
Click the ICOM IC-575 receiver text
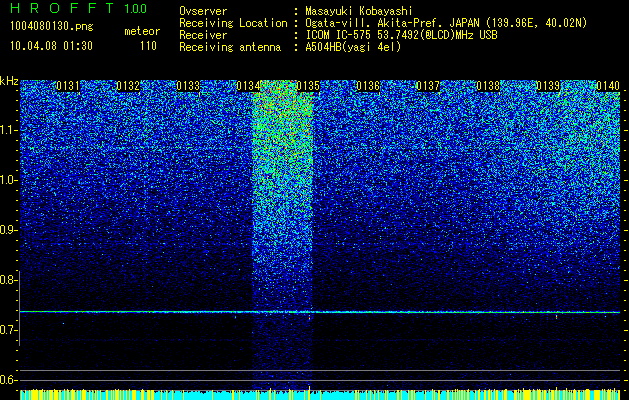401,35
